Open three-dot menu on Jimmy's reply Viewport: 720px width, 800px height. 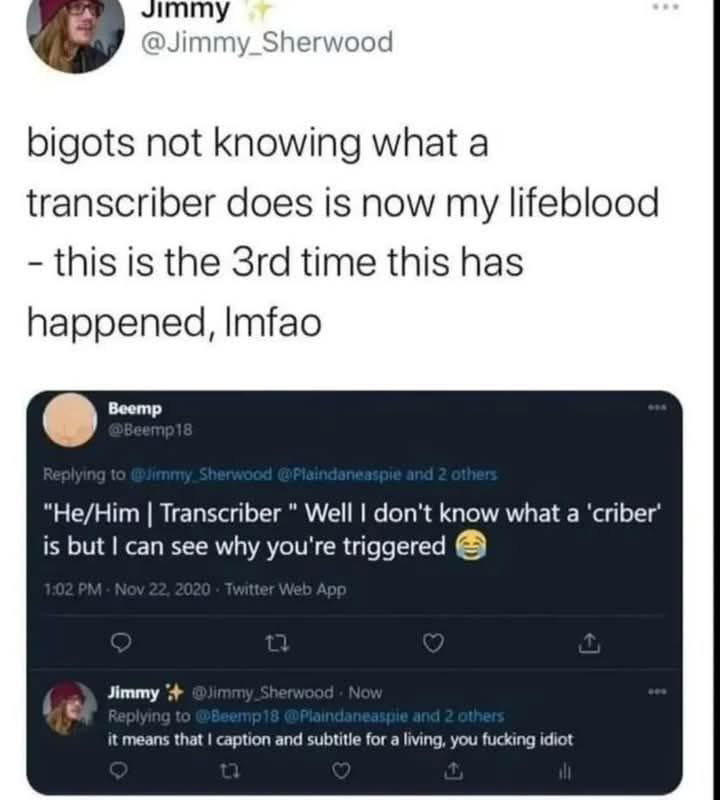[x=659, y=692]
